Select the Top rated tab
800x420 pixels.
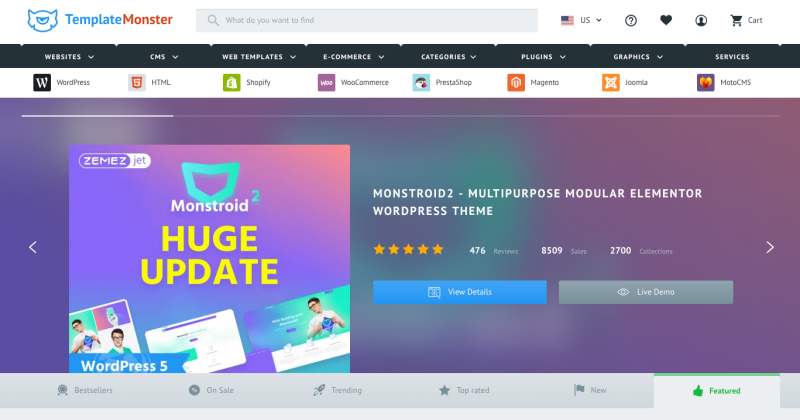[x=464, y=390]
